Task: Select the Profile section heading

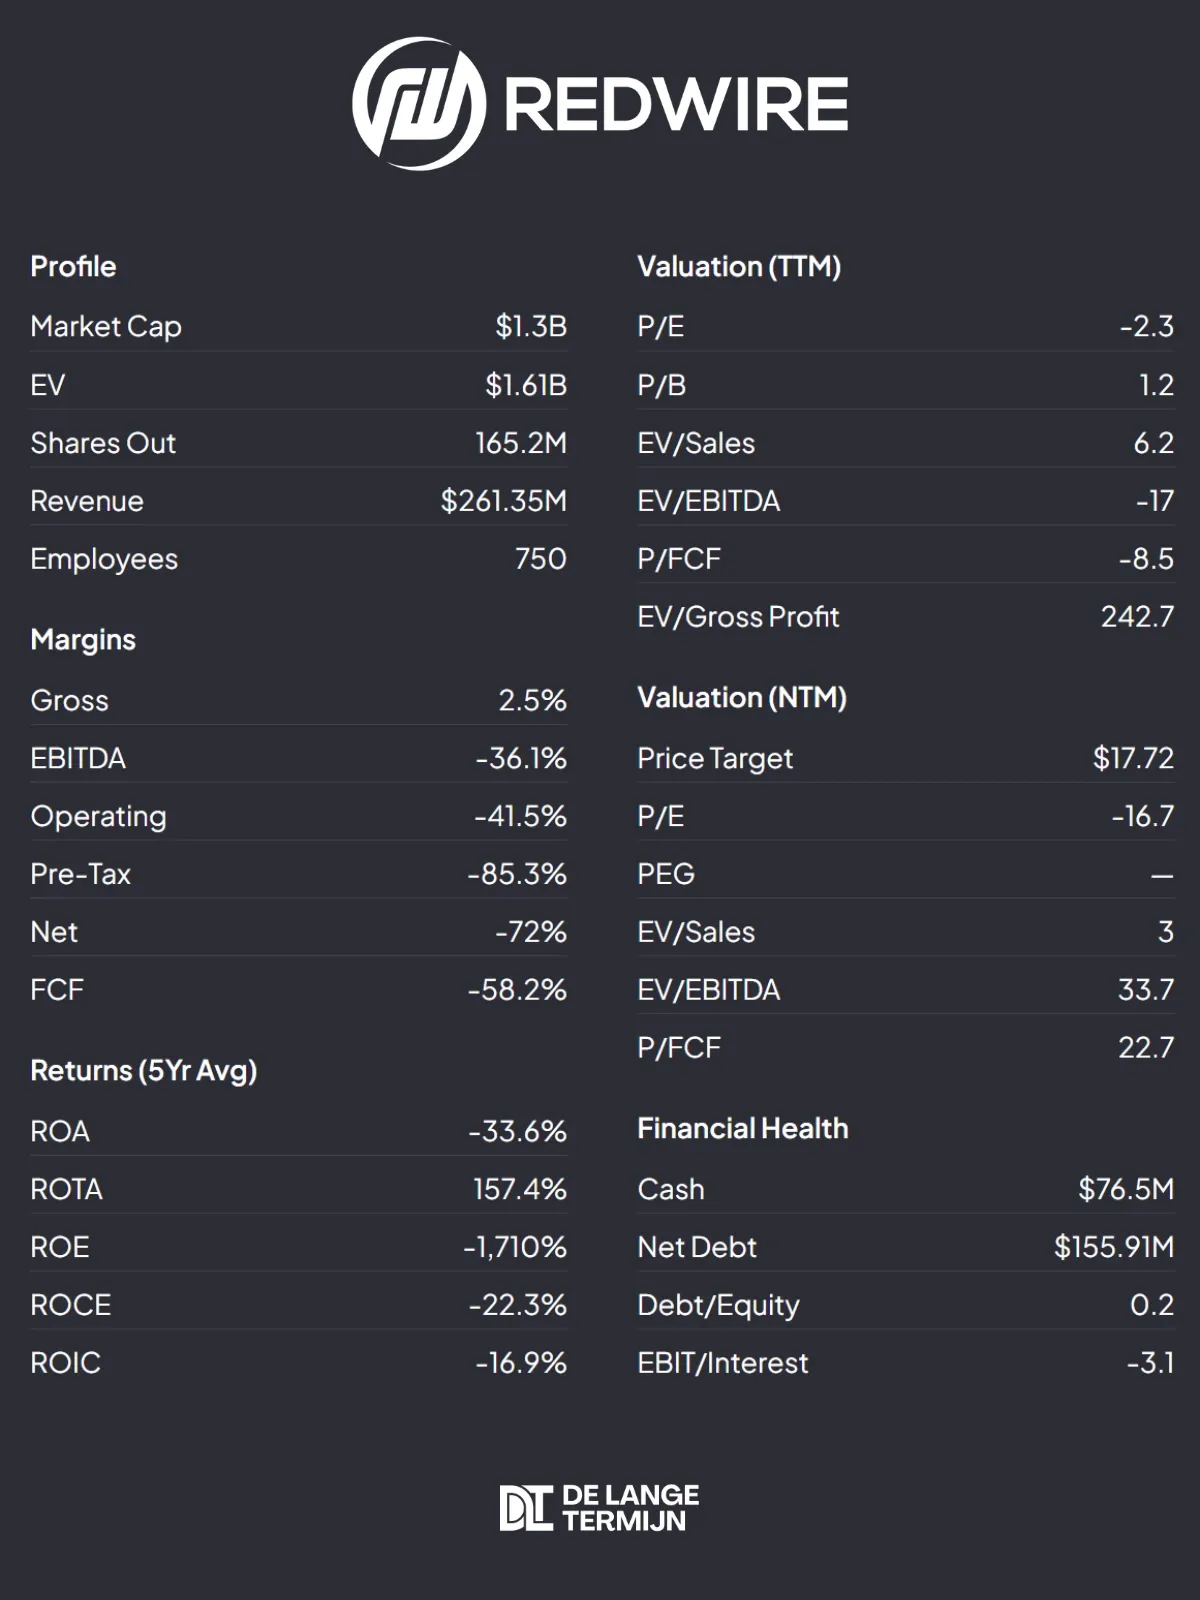Action: click(73, 266)
